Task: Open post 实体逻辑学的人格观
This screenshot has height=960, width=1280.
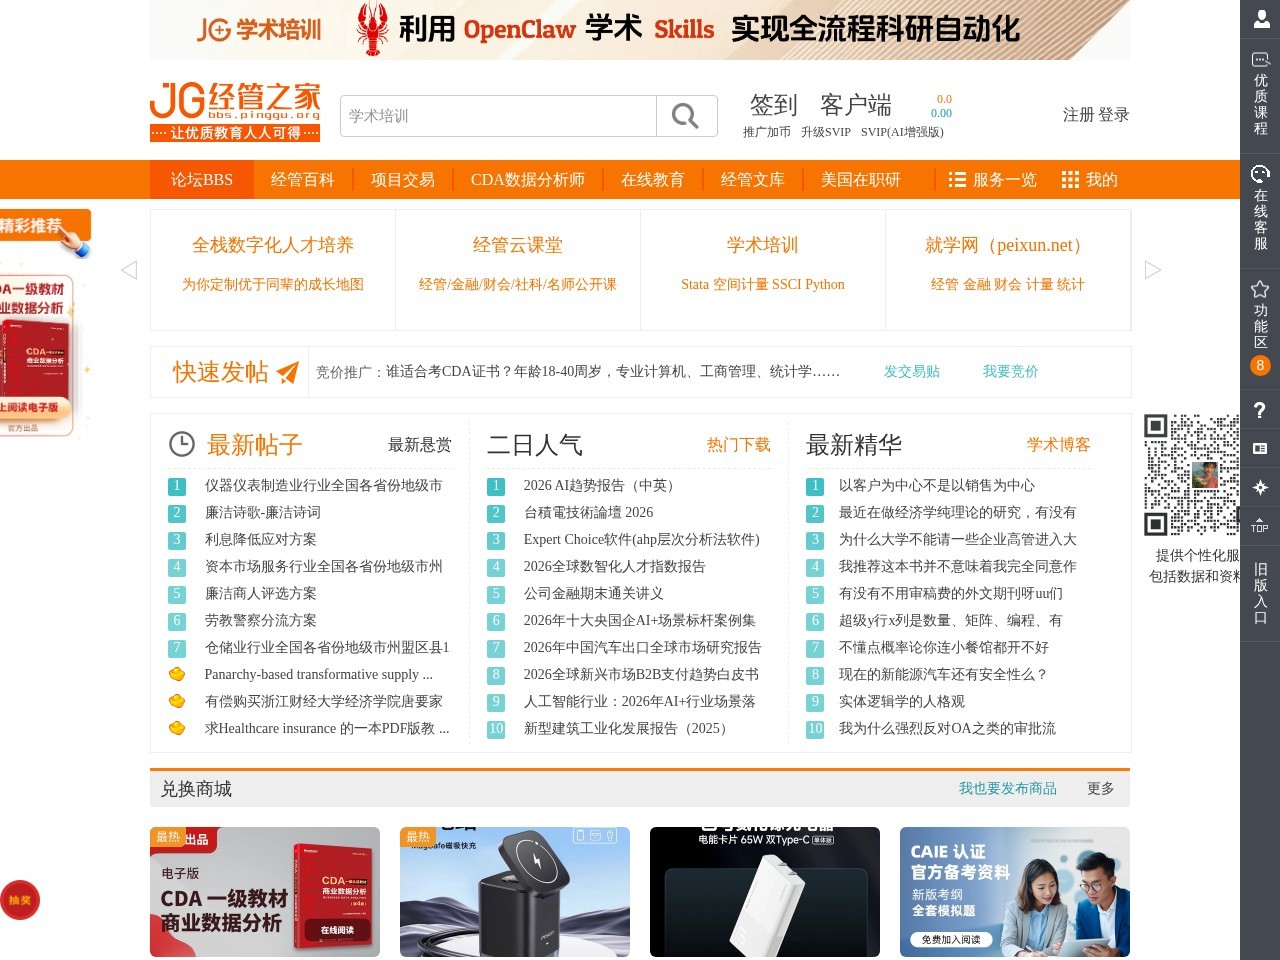Action: [901, 702]
